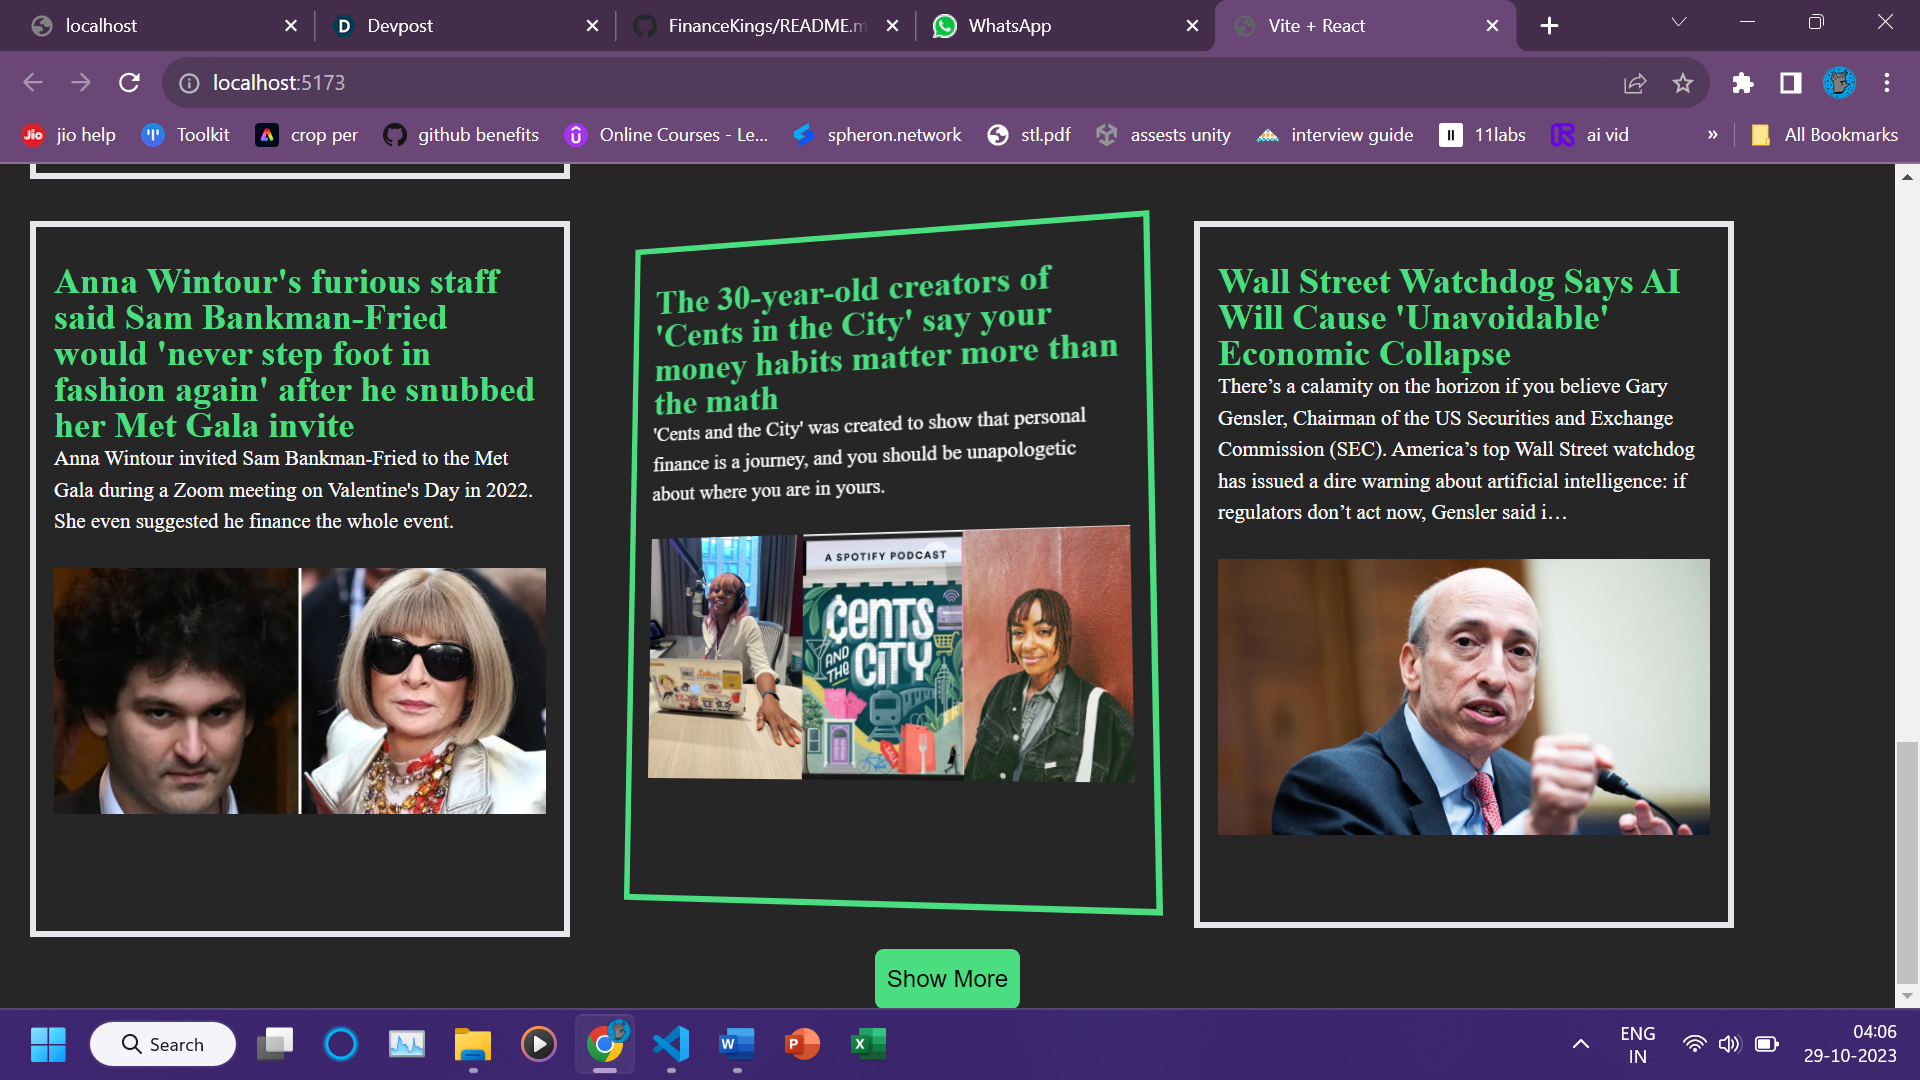Bookmark this page with star icon

pyautogui.click(x=1683, y=83)
